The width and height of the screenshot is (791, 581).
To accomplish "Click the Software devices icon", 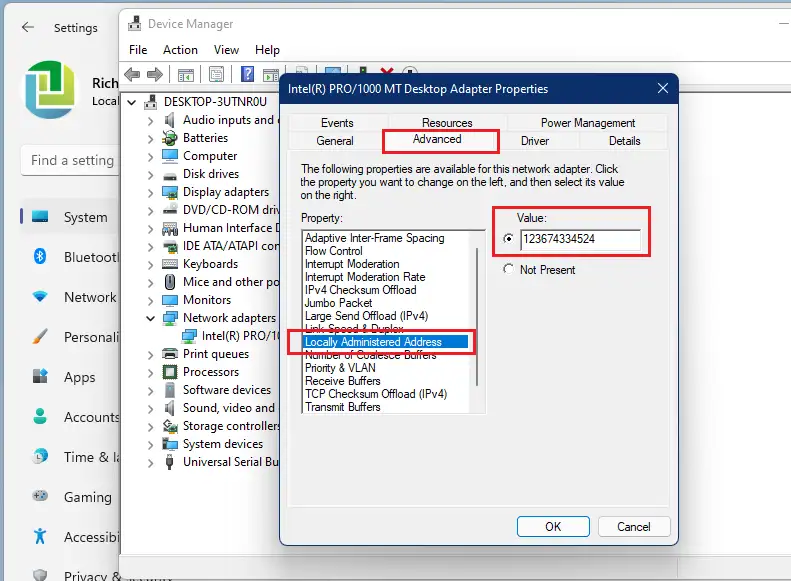I will tap(170, 390).
